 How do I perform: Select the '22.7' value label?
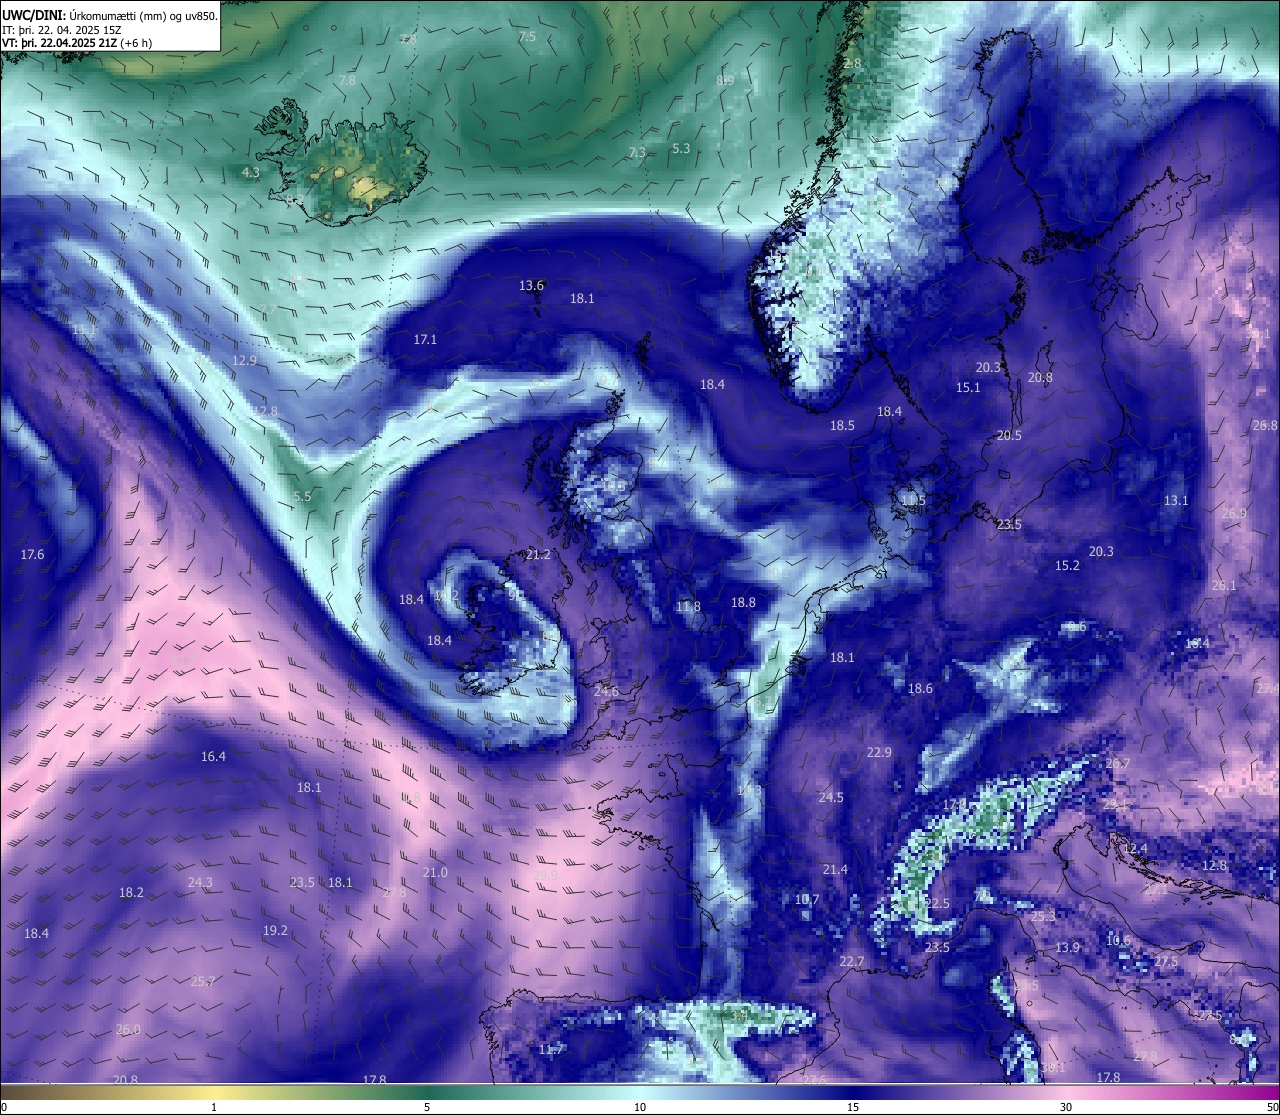coord(851,962)
